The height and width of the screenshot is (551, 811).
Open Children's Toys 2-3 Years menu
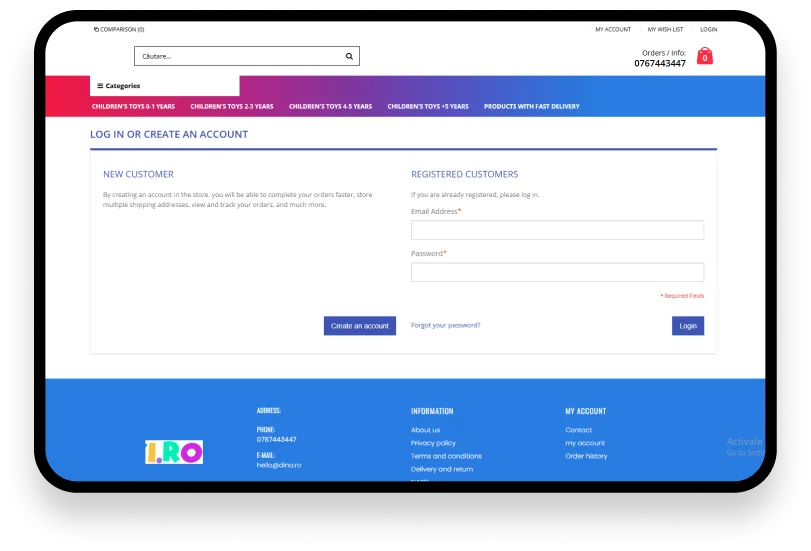232,107
